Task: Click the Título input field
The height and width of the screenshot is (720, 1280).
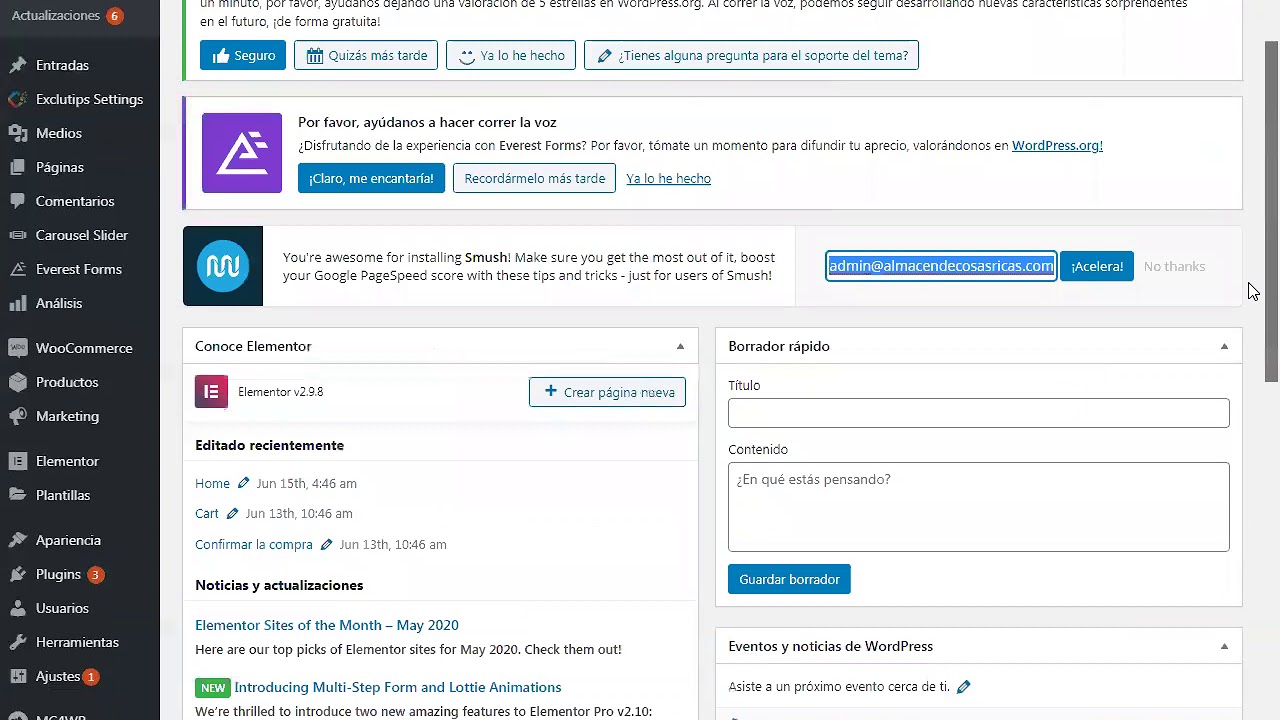Action: [x=978, y=413]
